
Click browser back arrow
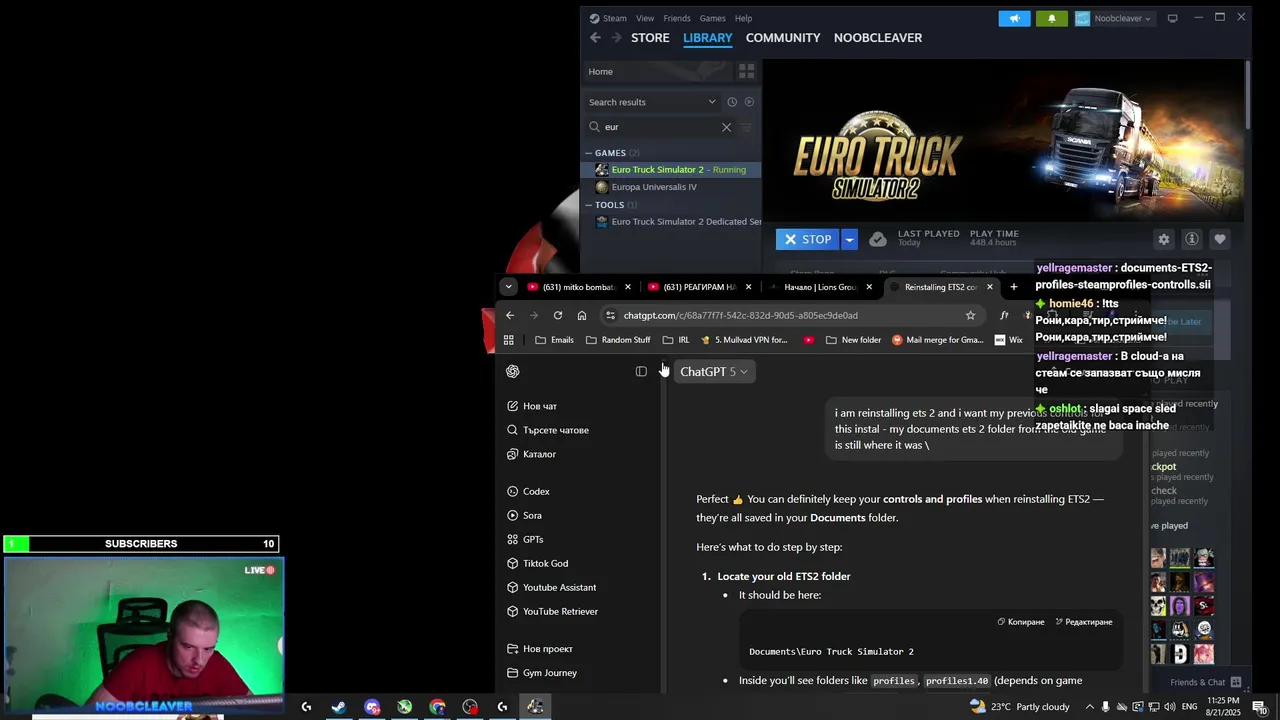tap(509, 315)
